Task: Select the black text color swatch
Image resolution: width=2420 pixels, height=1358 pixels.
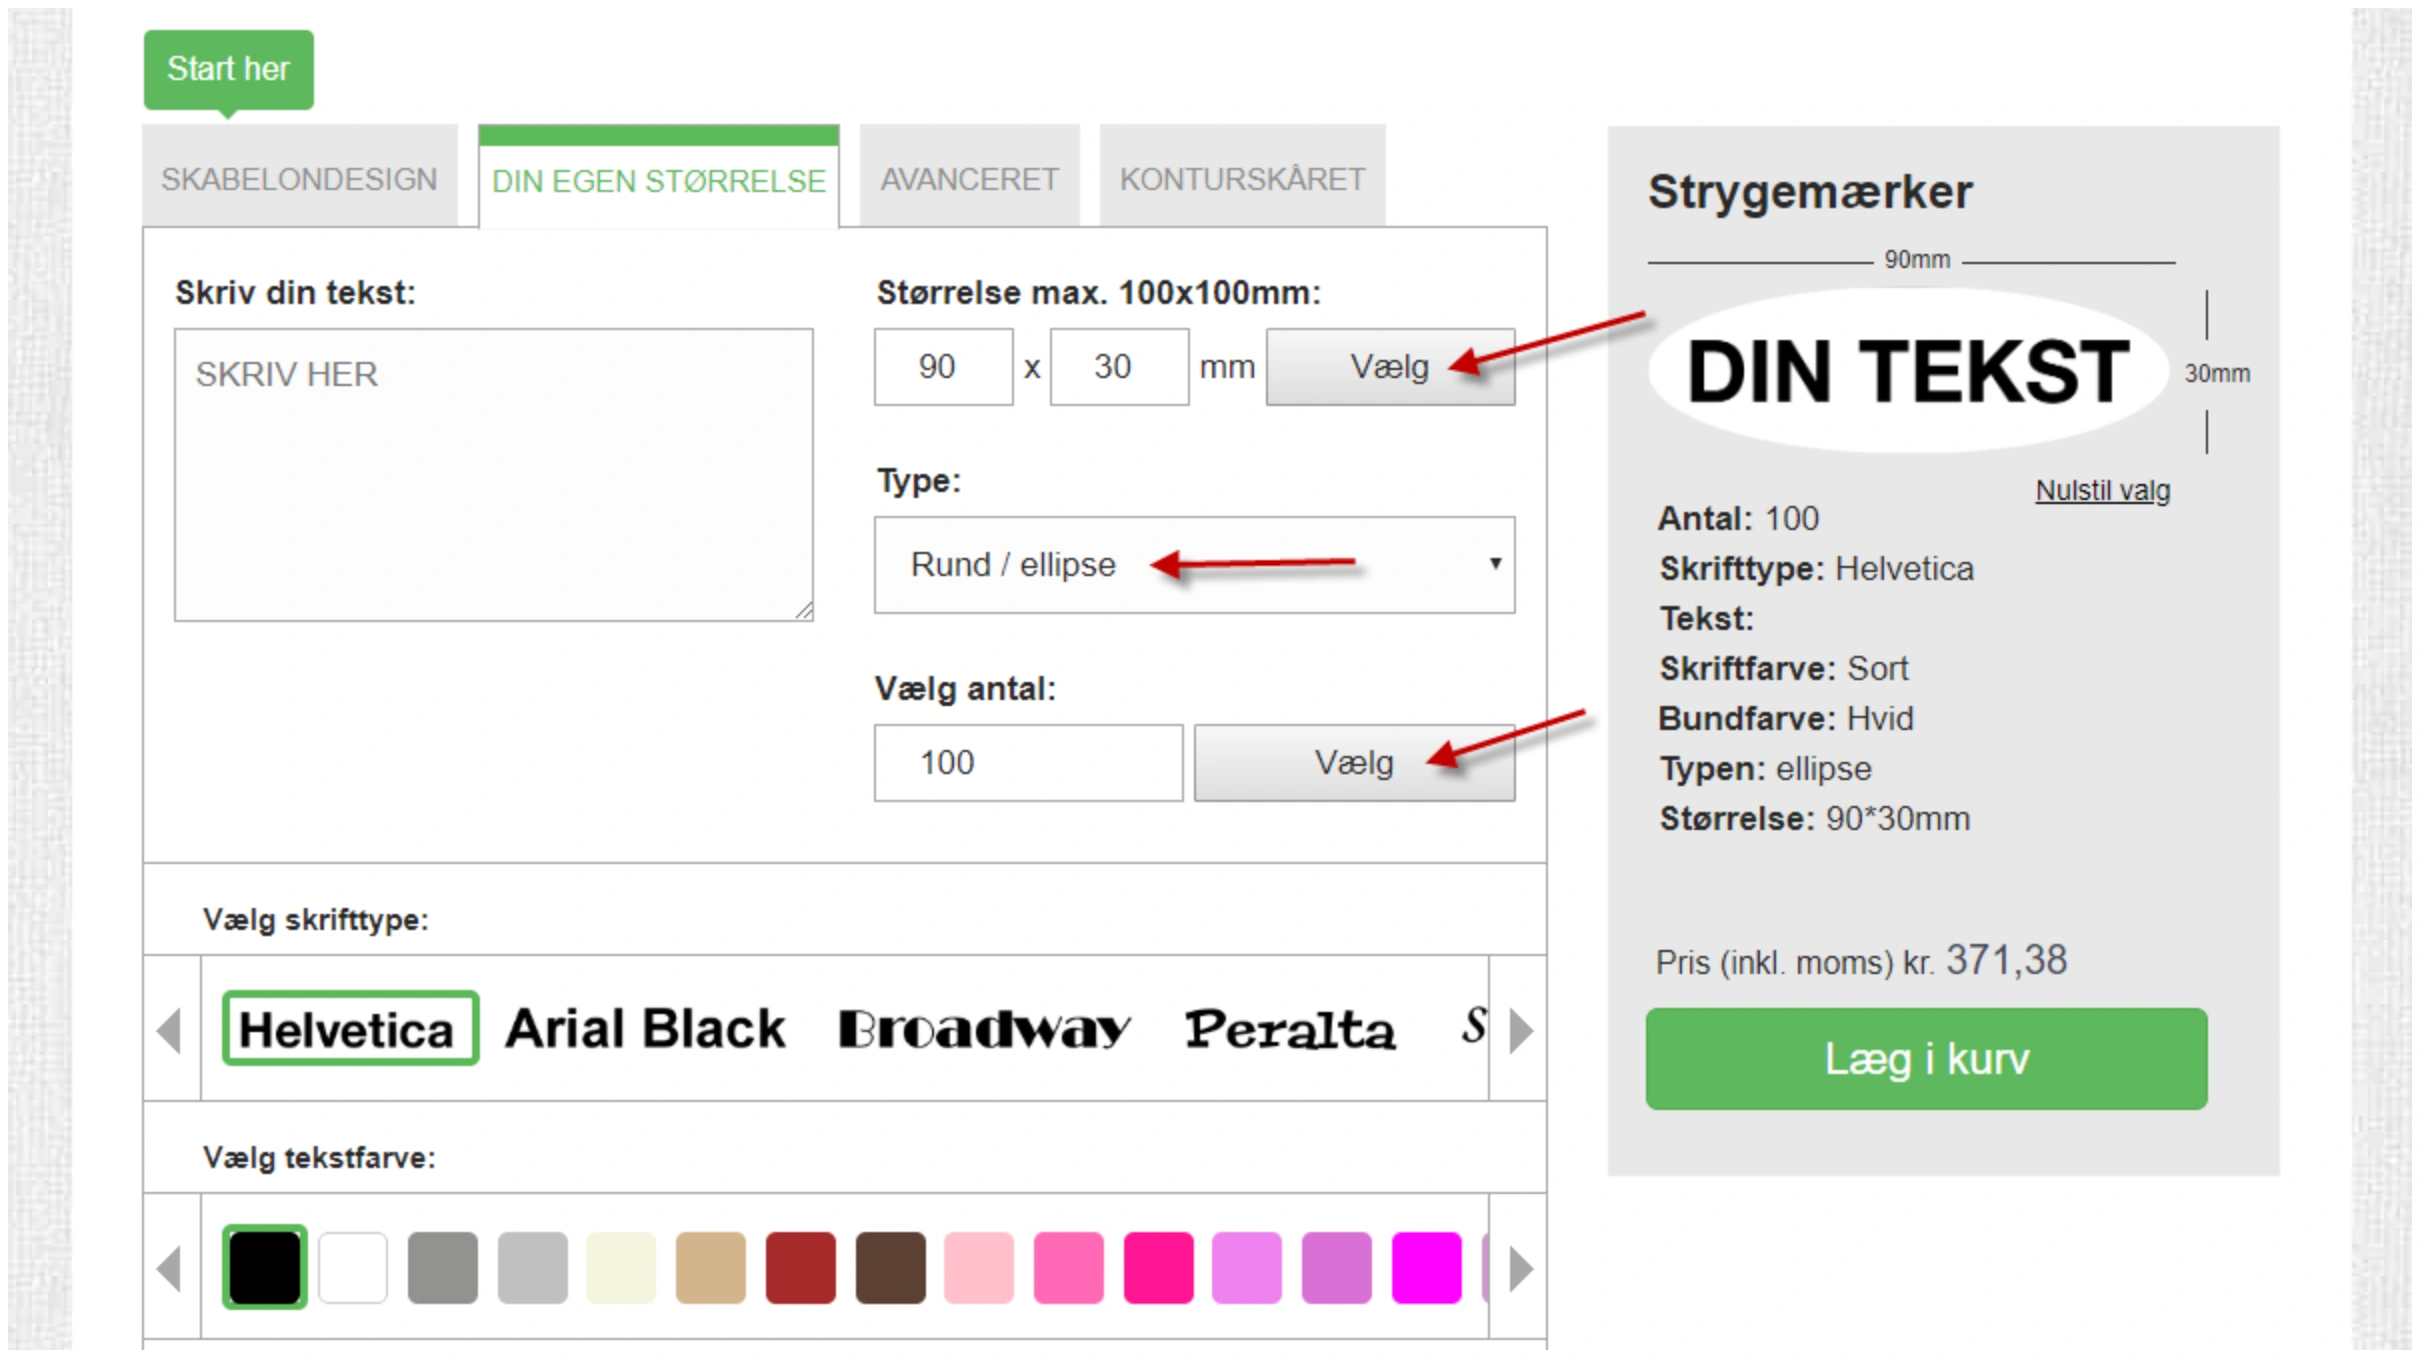Action: pos(264,1267)
